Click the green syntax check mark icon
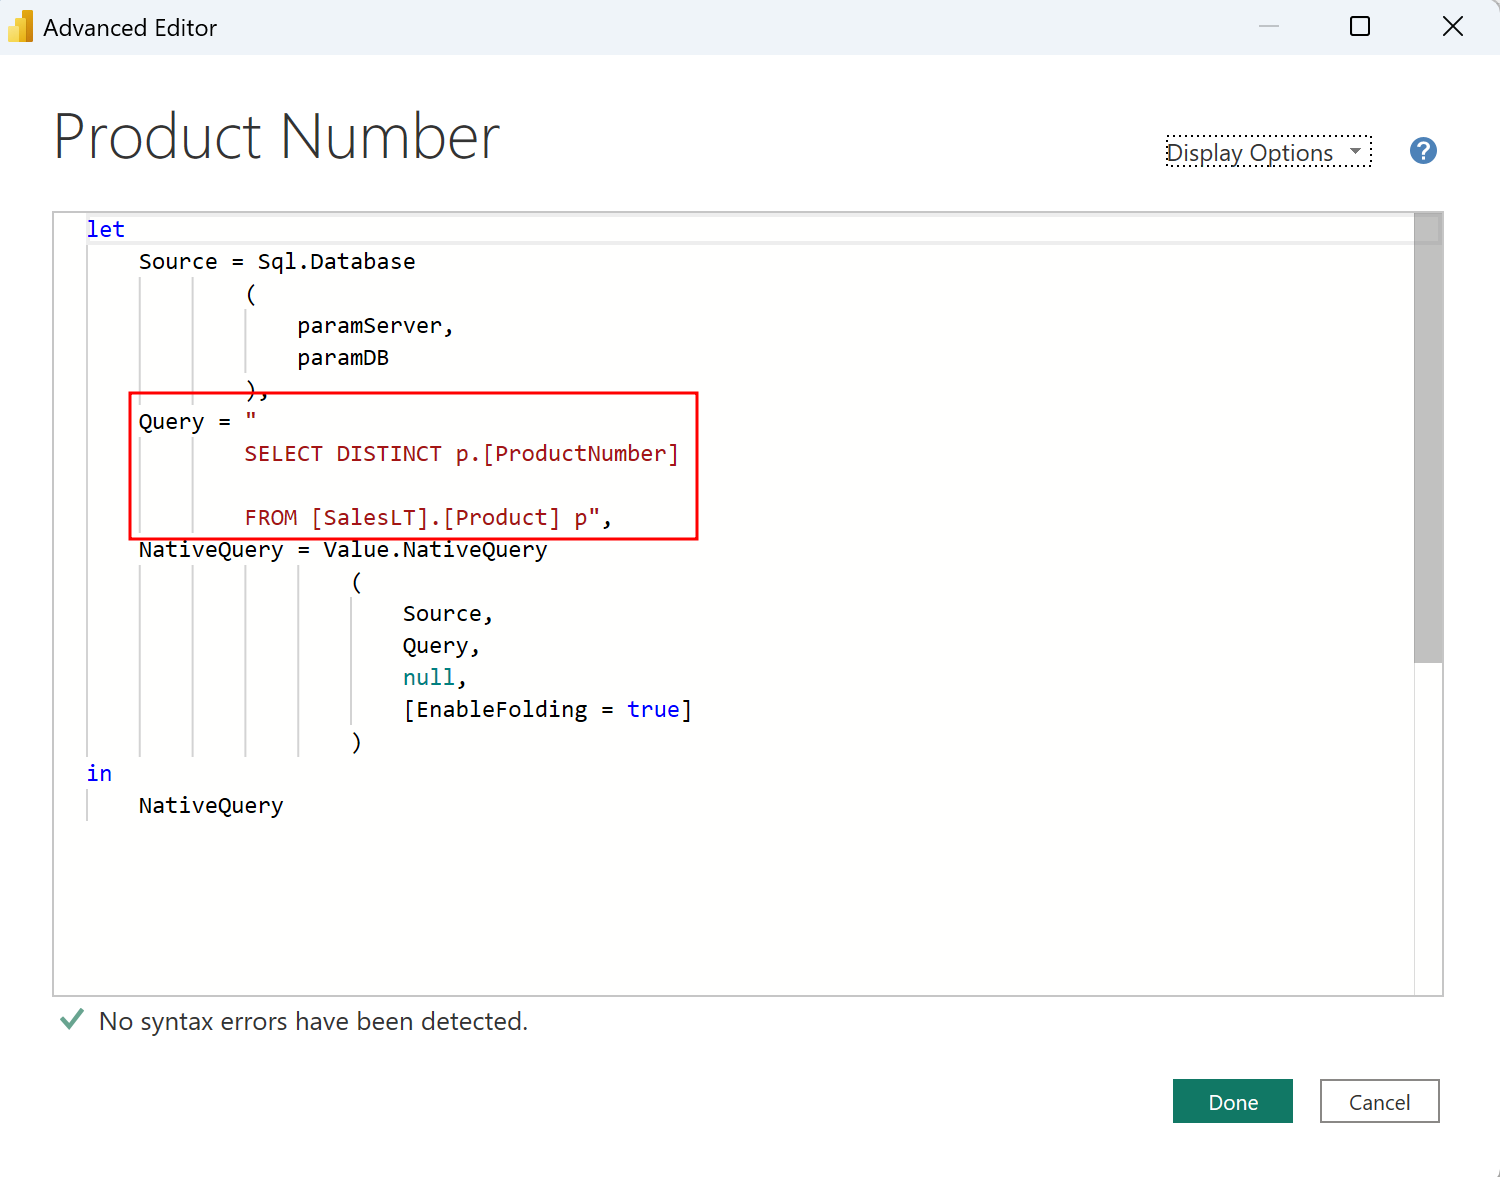Image resolution: width=1500 pixels, height=1177 pixels. click(70, 1019)
